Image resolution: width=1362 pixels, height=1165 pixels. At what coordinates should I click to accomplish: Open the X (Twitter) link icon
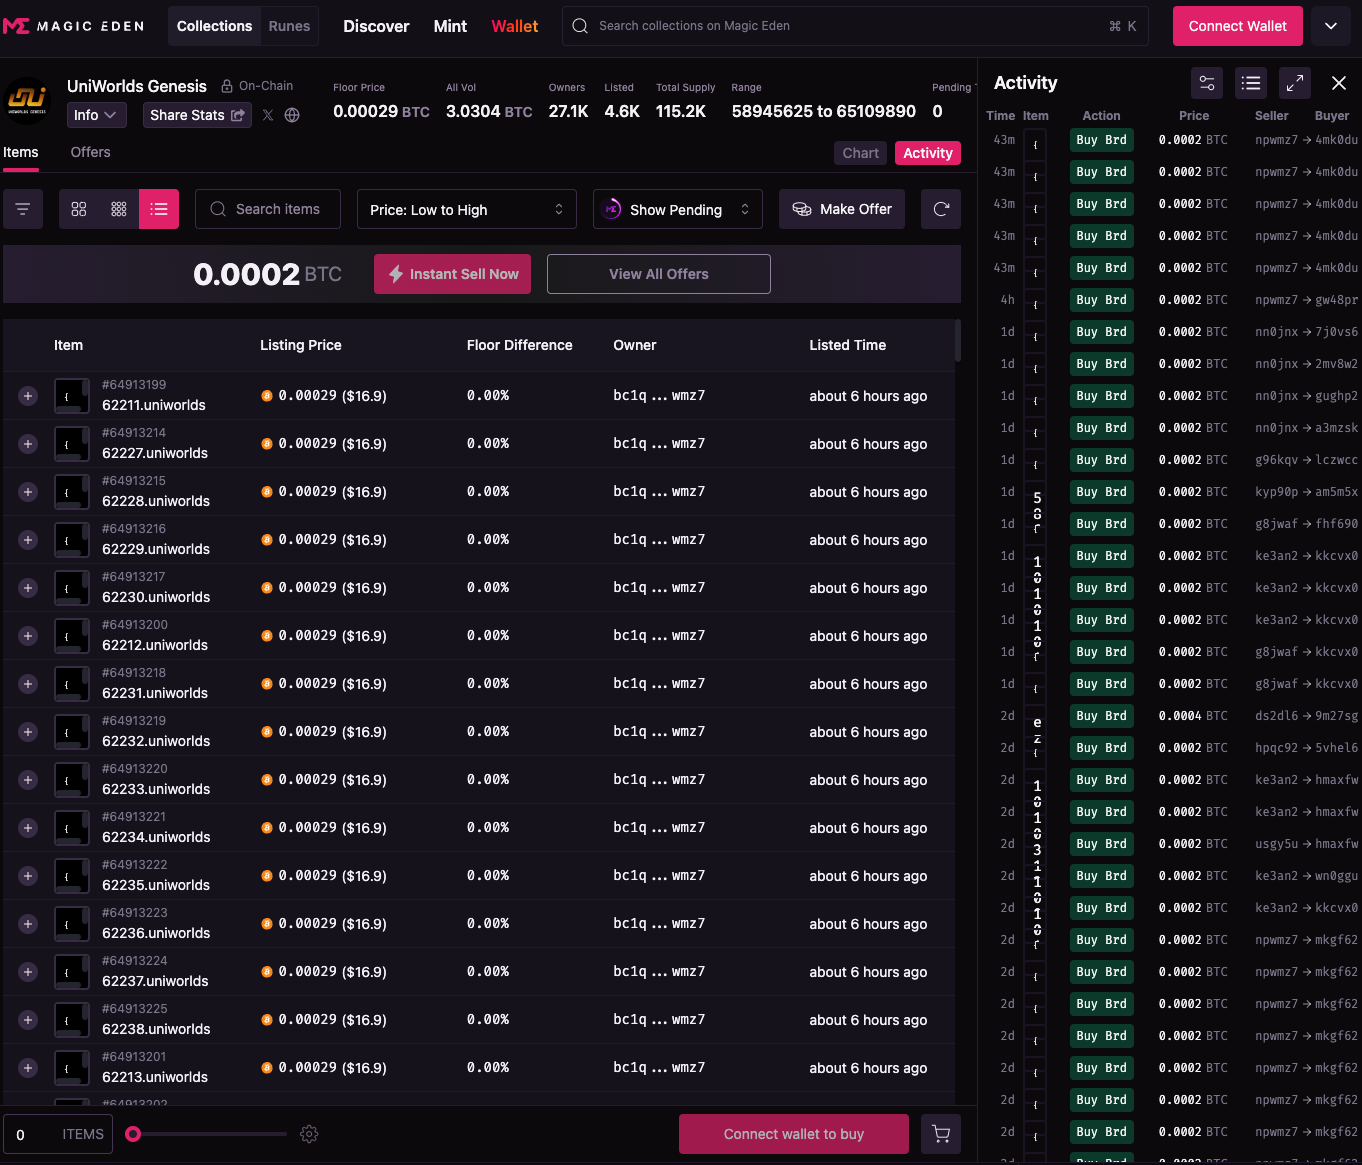[x=268, y=115]
